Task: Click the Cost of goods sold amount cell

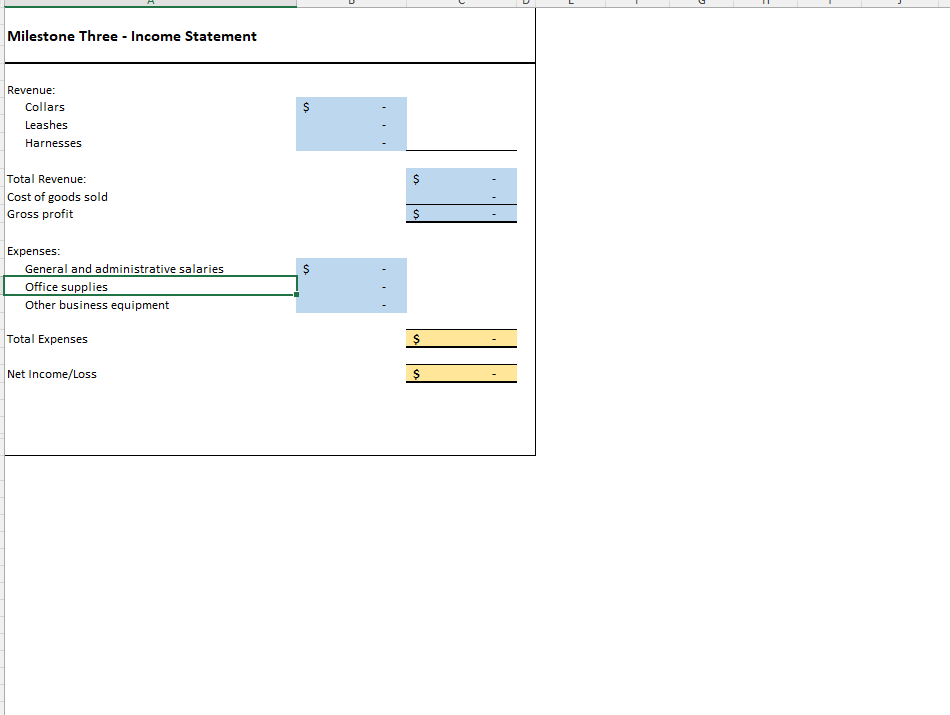Action: [461, 196]
